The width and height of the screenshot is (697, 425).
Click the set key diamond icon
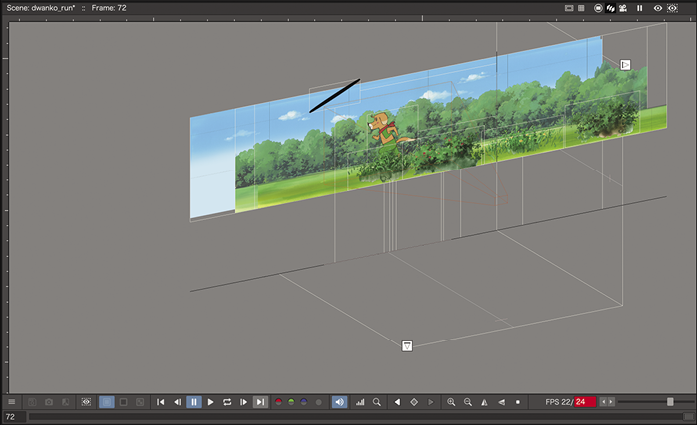click(x=414, y=402)
